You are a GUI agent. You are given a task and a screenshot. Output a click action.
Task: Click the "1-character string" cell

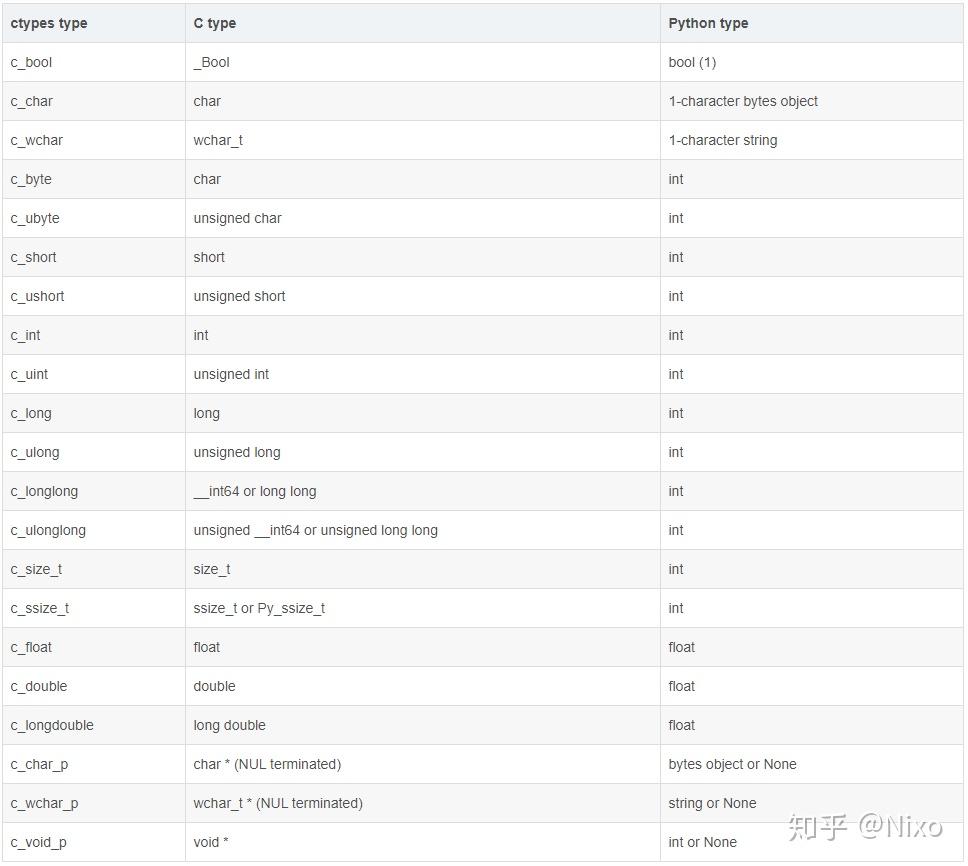coord(723,140)
